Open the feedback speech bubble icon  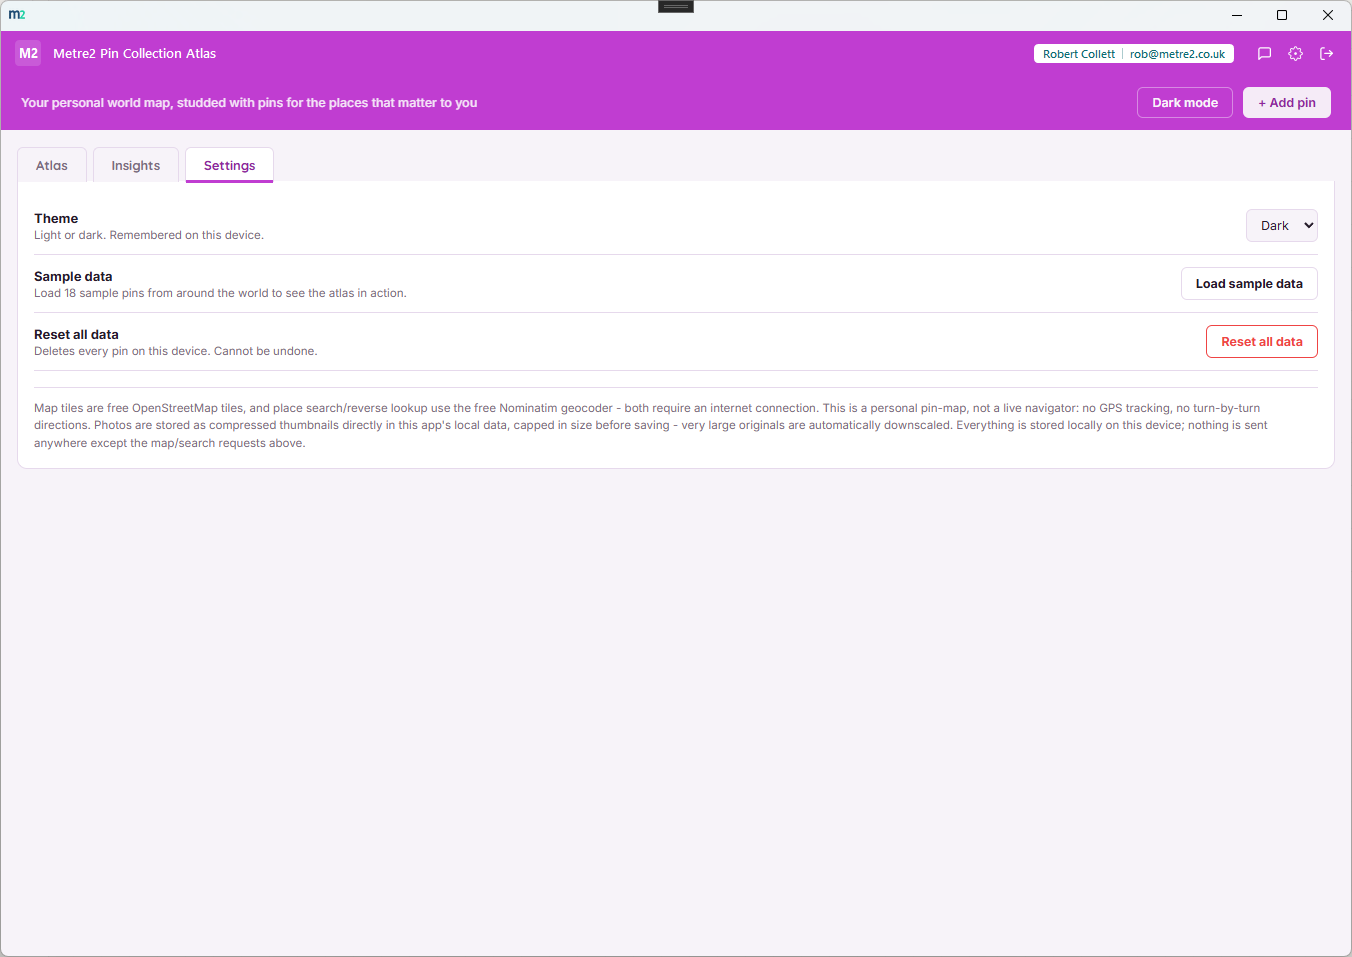1264,54
